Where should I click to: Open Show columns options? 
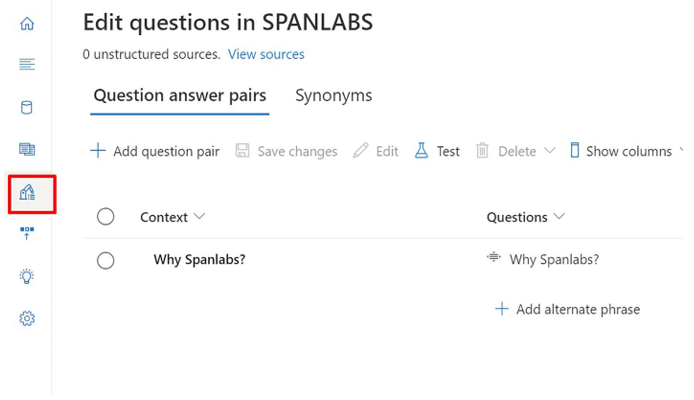pos(626,151)
